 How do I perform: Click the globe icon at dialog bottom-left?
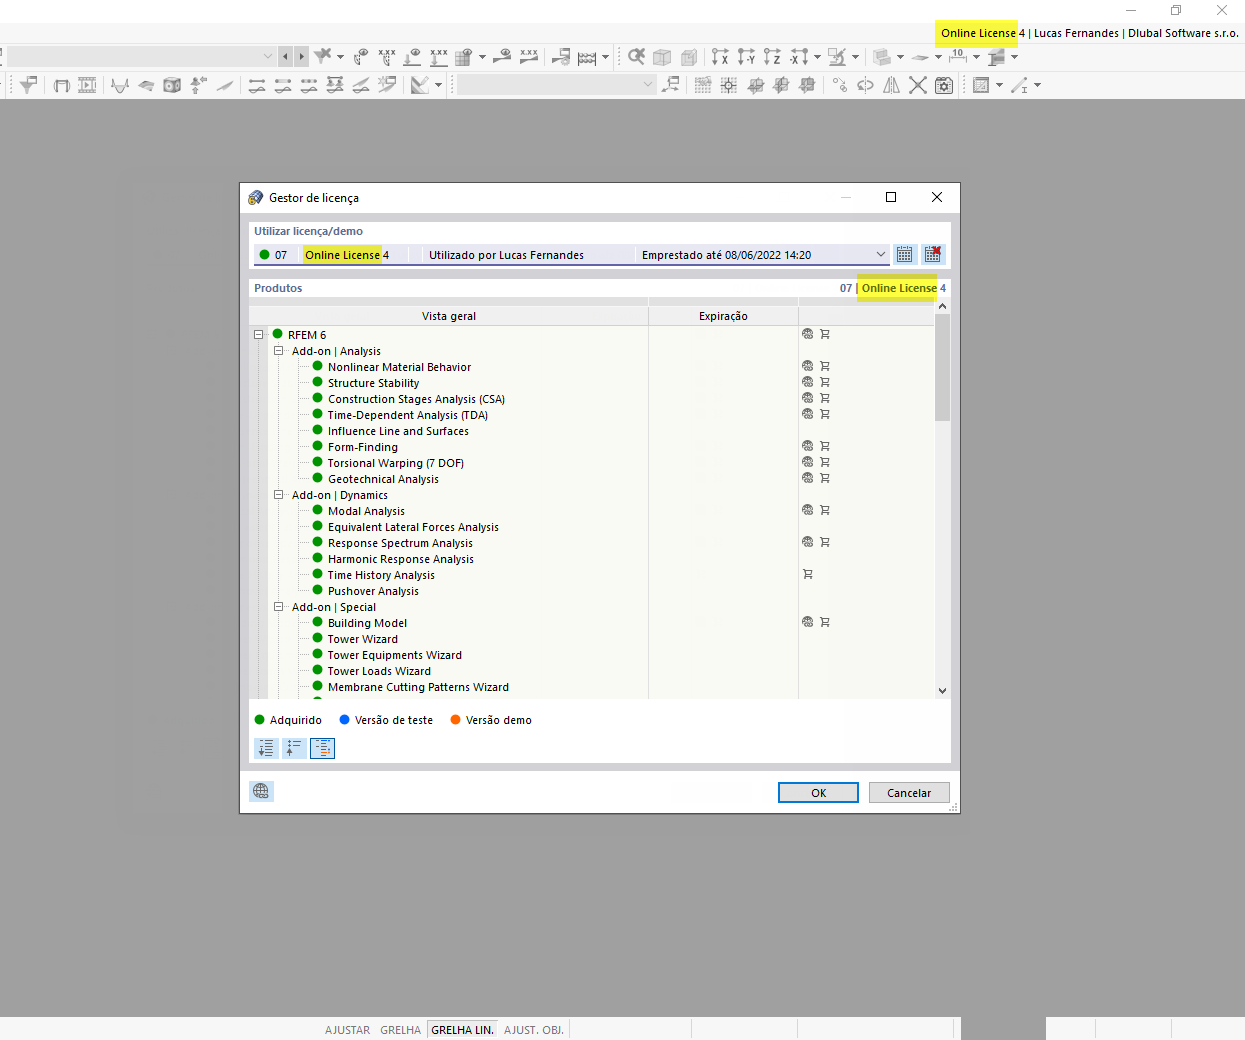pyautogui.click(x=261, y=791)
